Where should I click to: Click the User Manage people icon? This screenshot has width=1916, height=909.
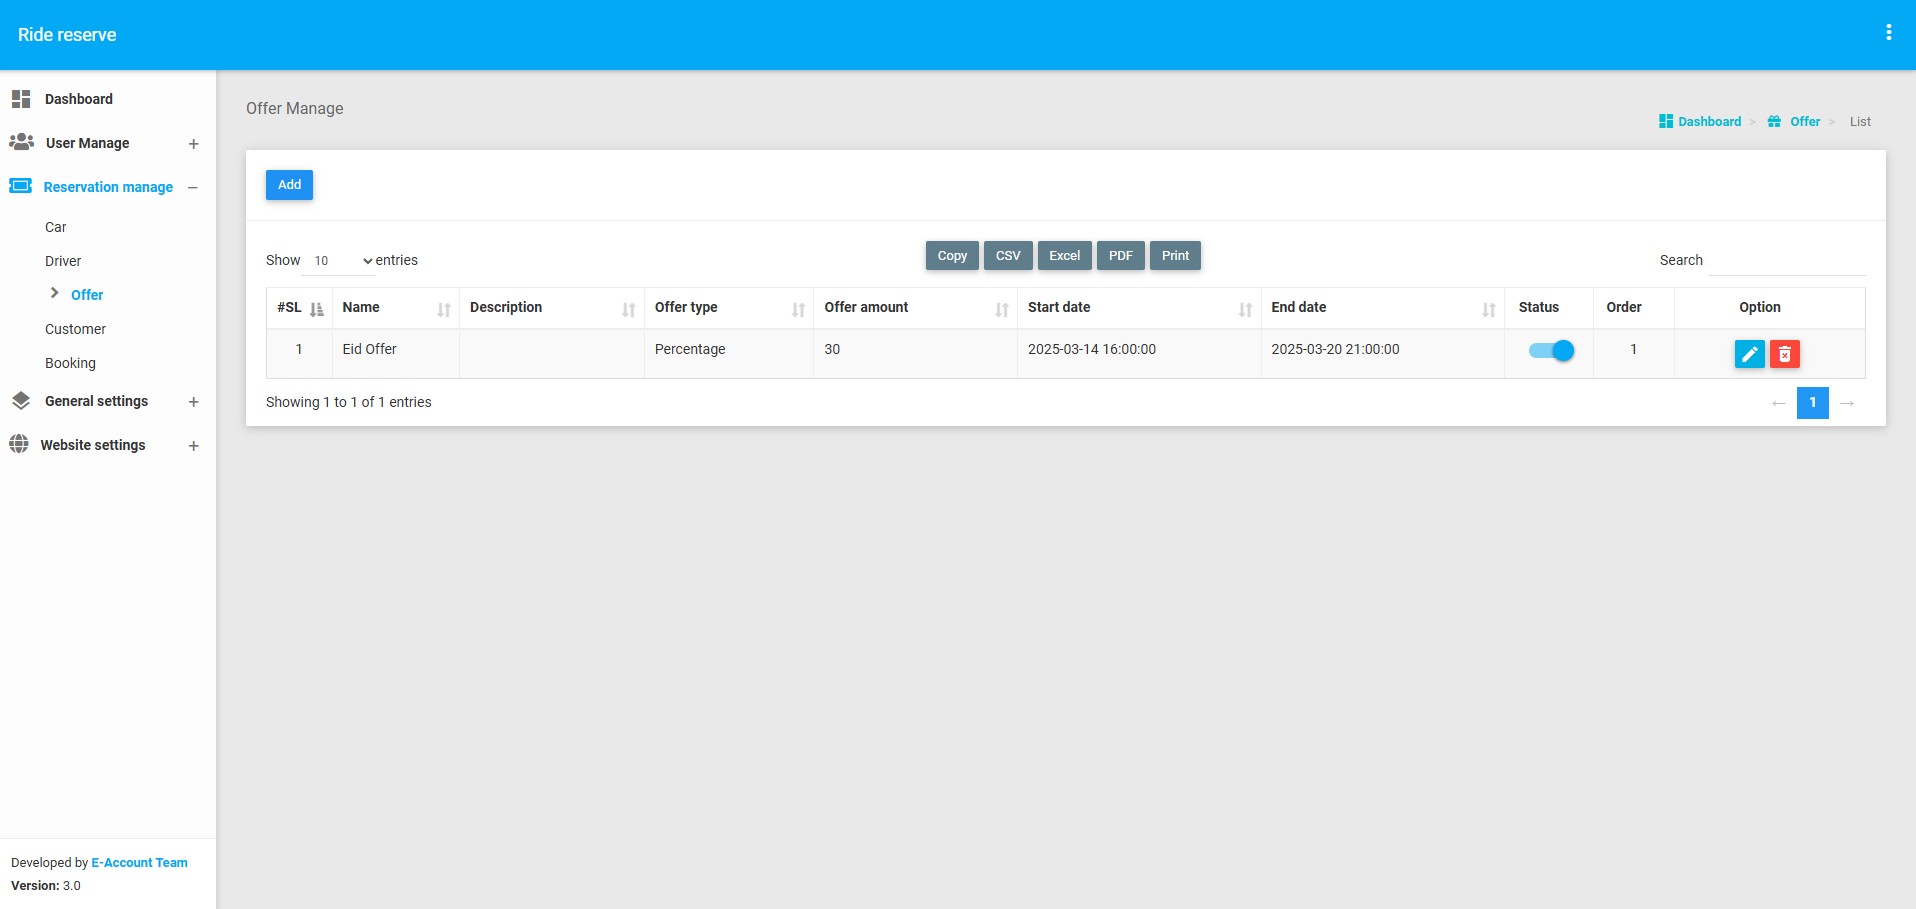(21, 142)
